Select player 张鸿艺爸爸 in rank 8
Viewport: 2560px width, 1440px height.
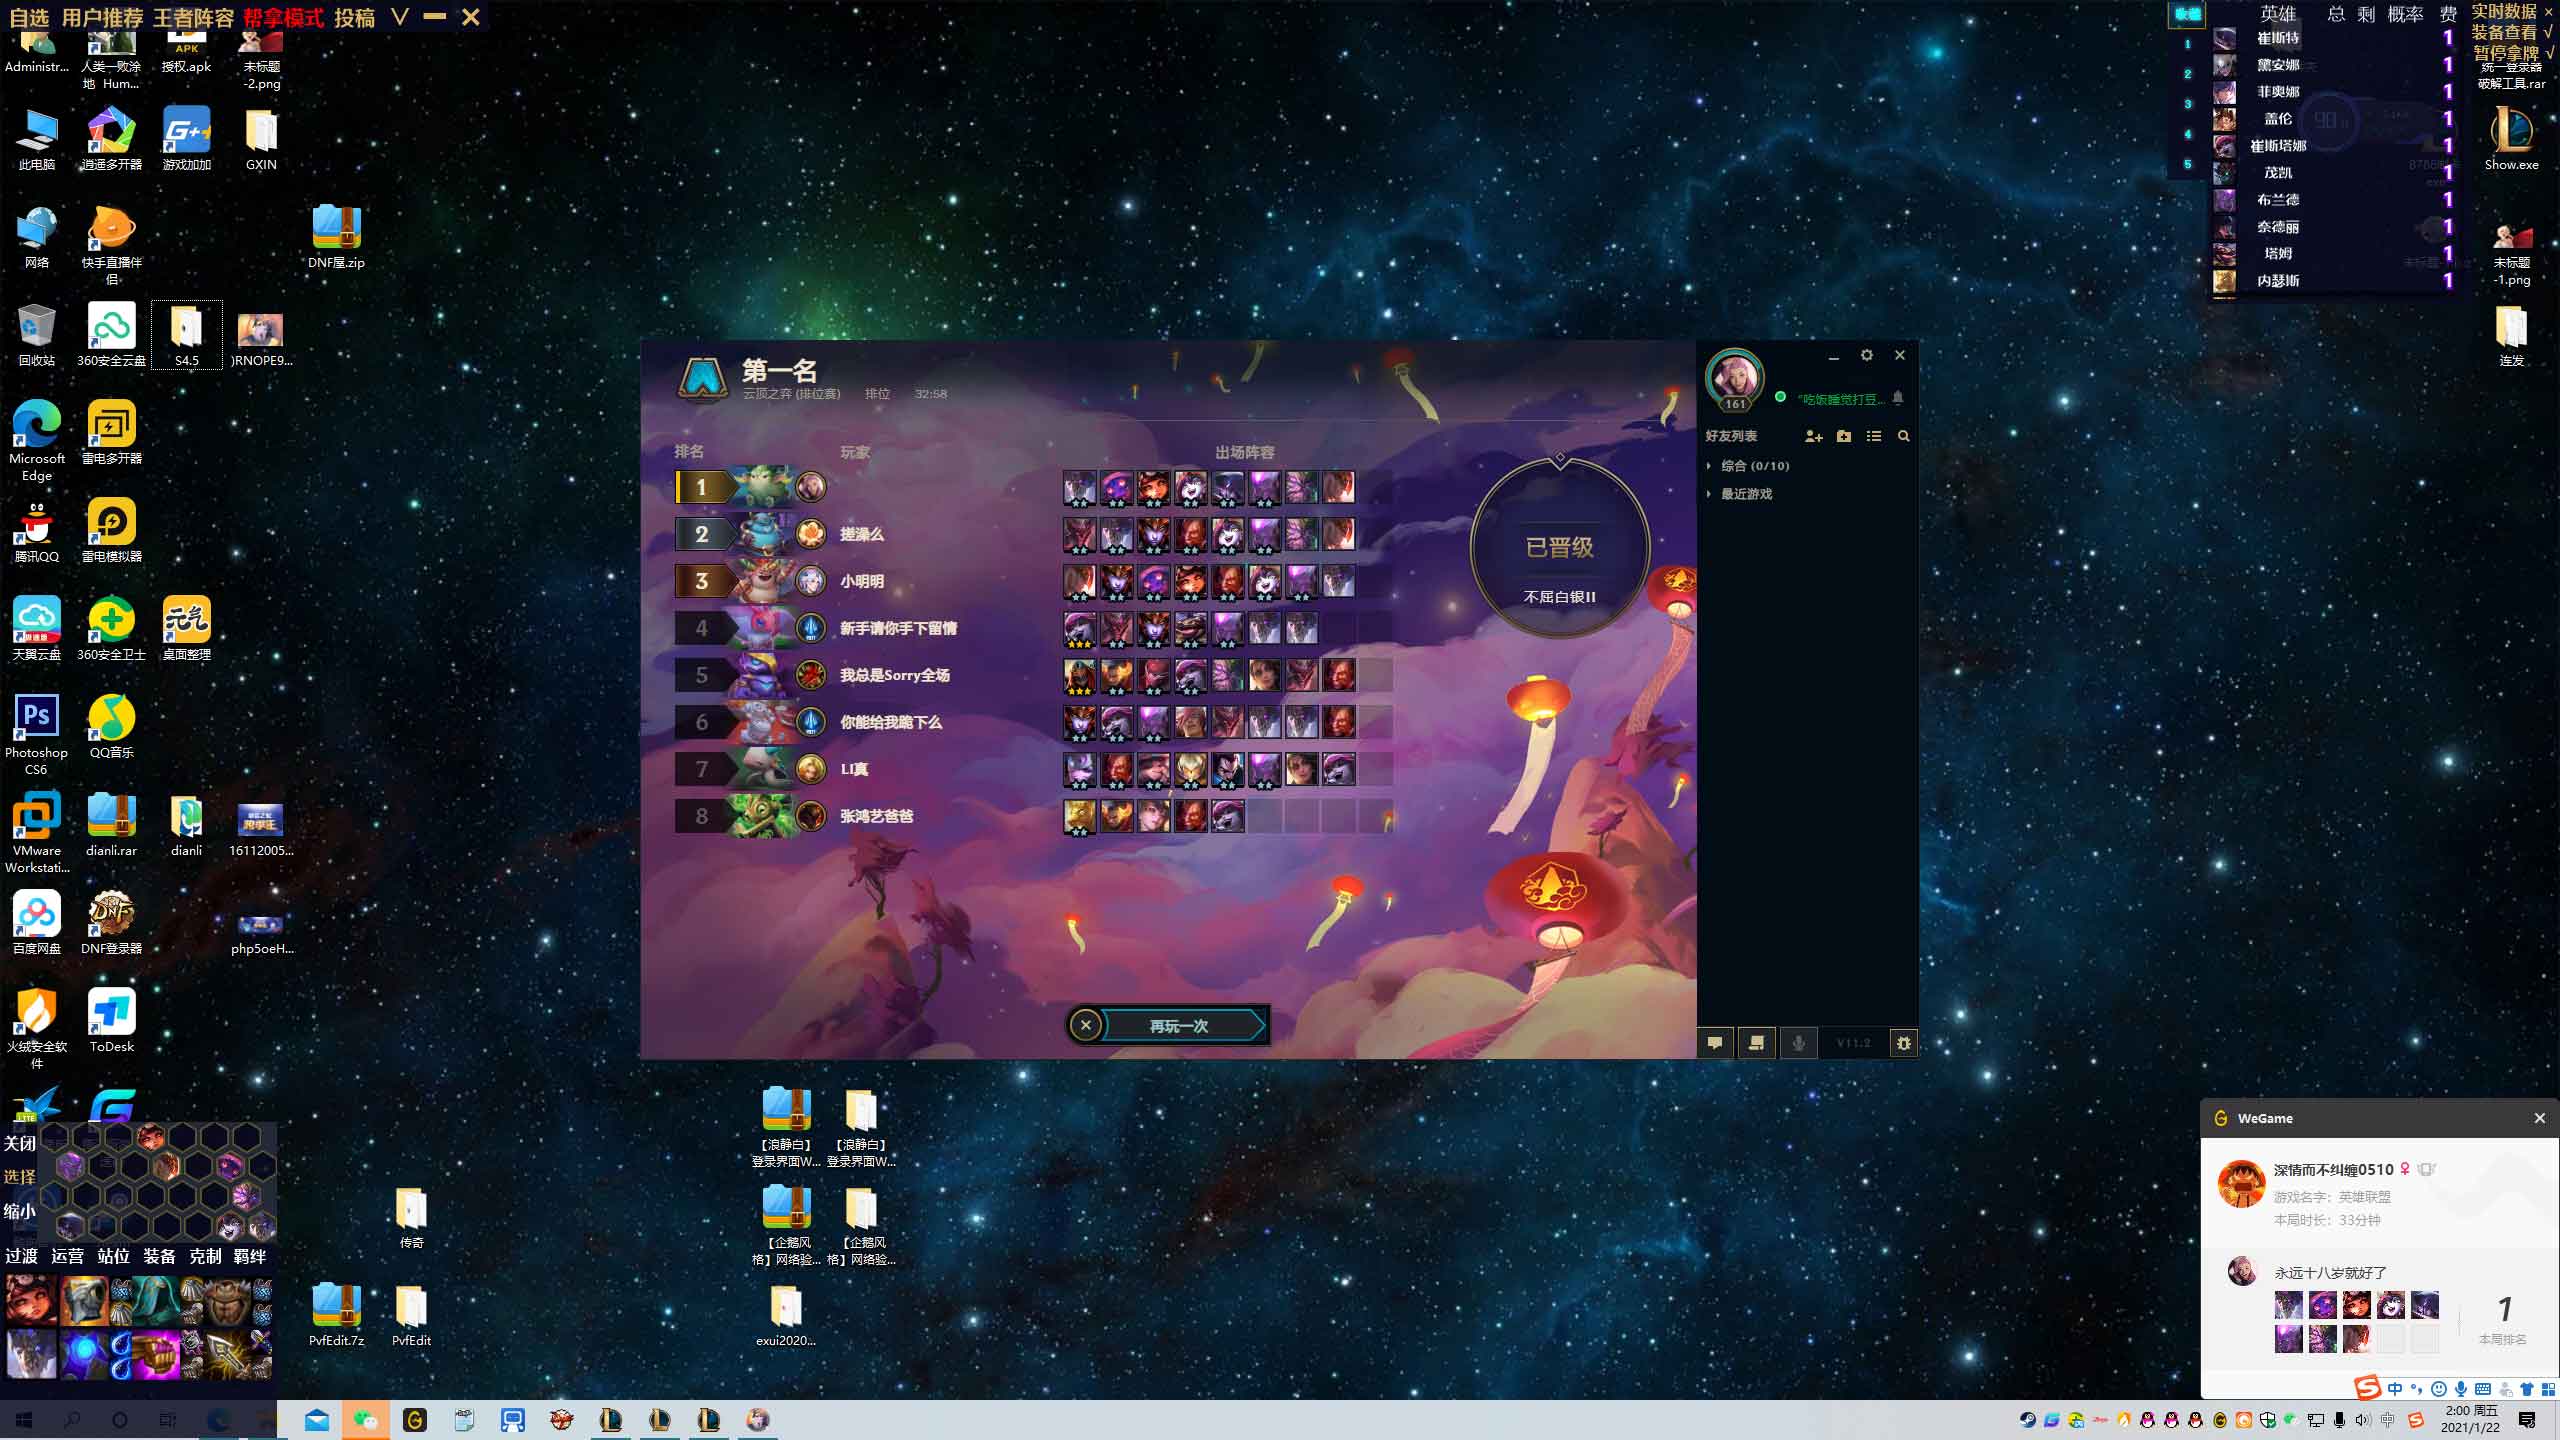[876, 816]
